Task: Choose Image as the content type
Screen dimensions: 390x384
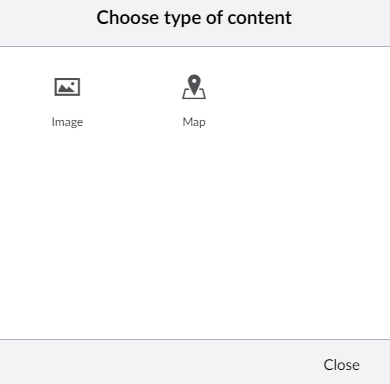Action: (67, 102)
